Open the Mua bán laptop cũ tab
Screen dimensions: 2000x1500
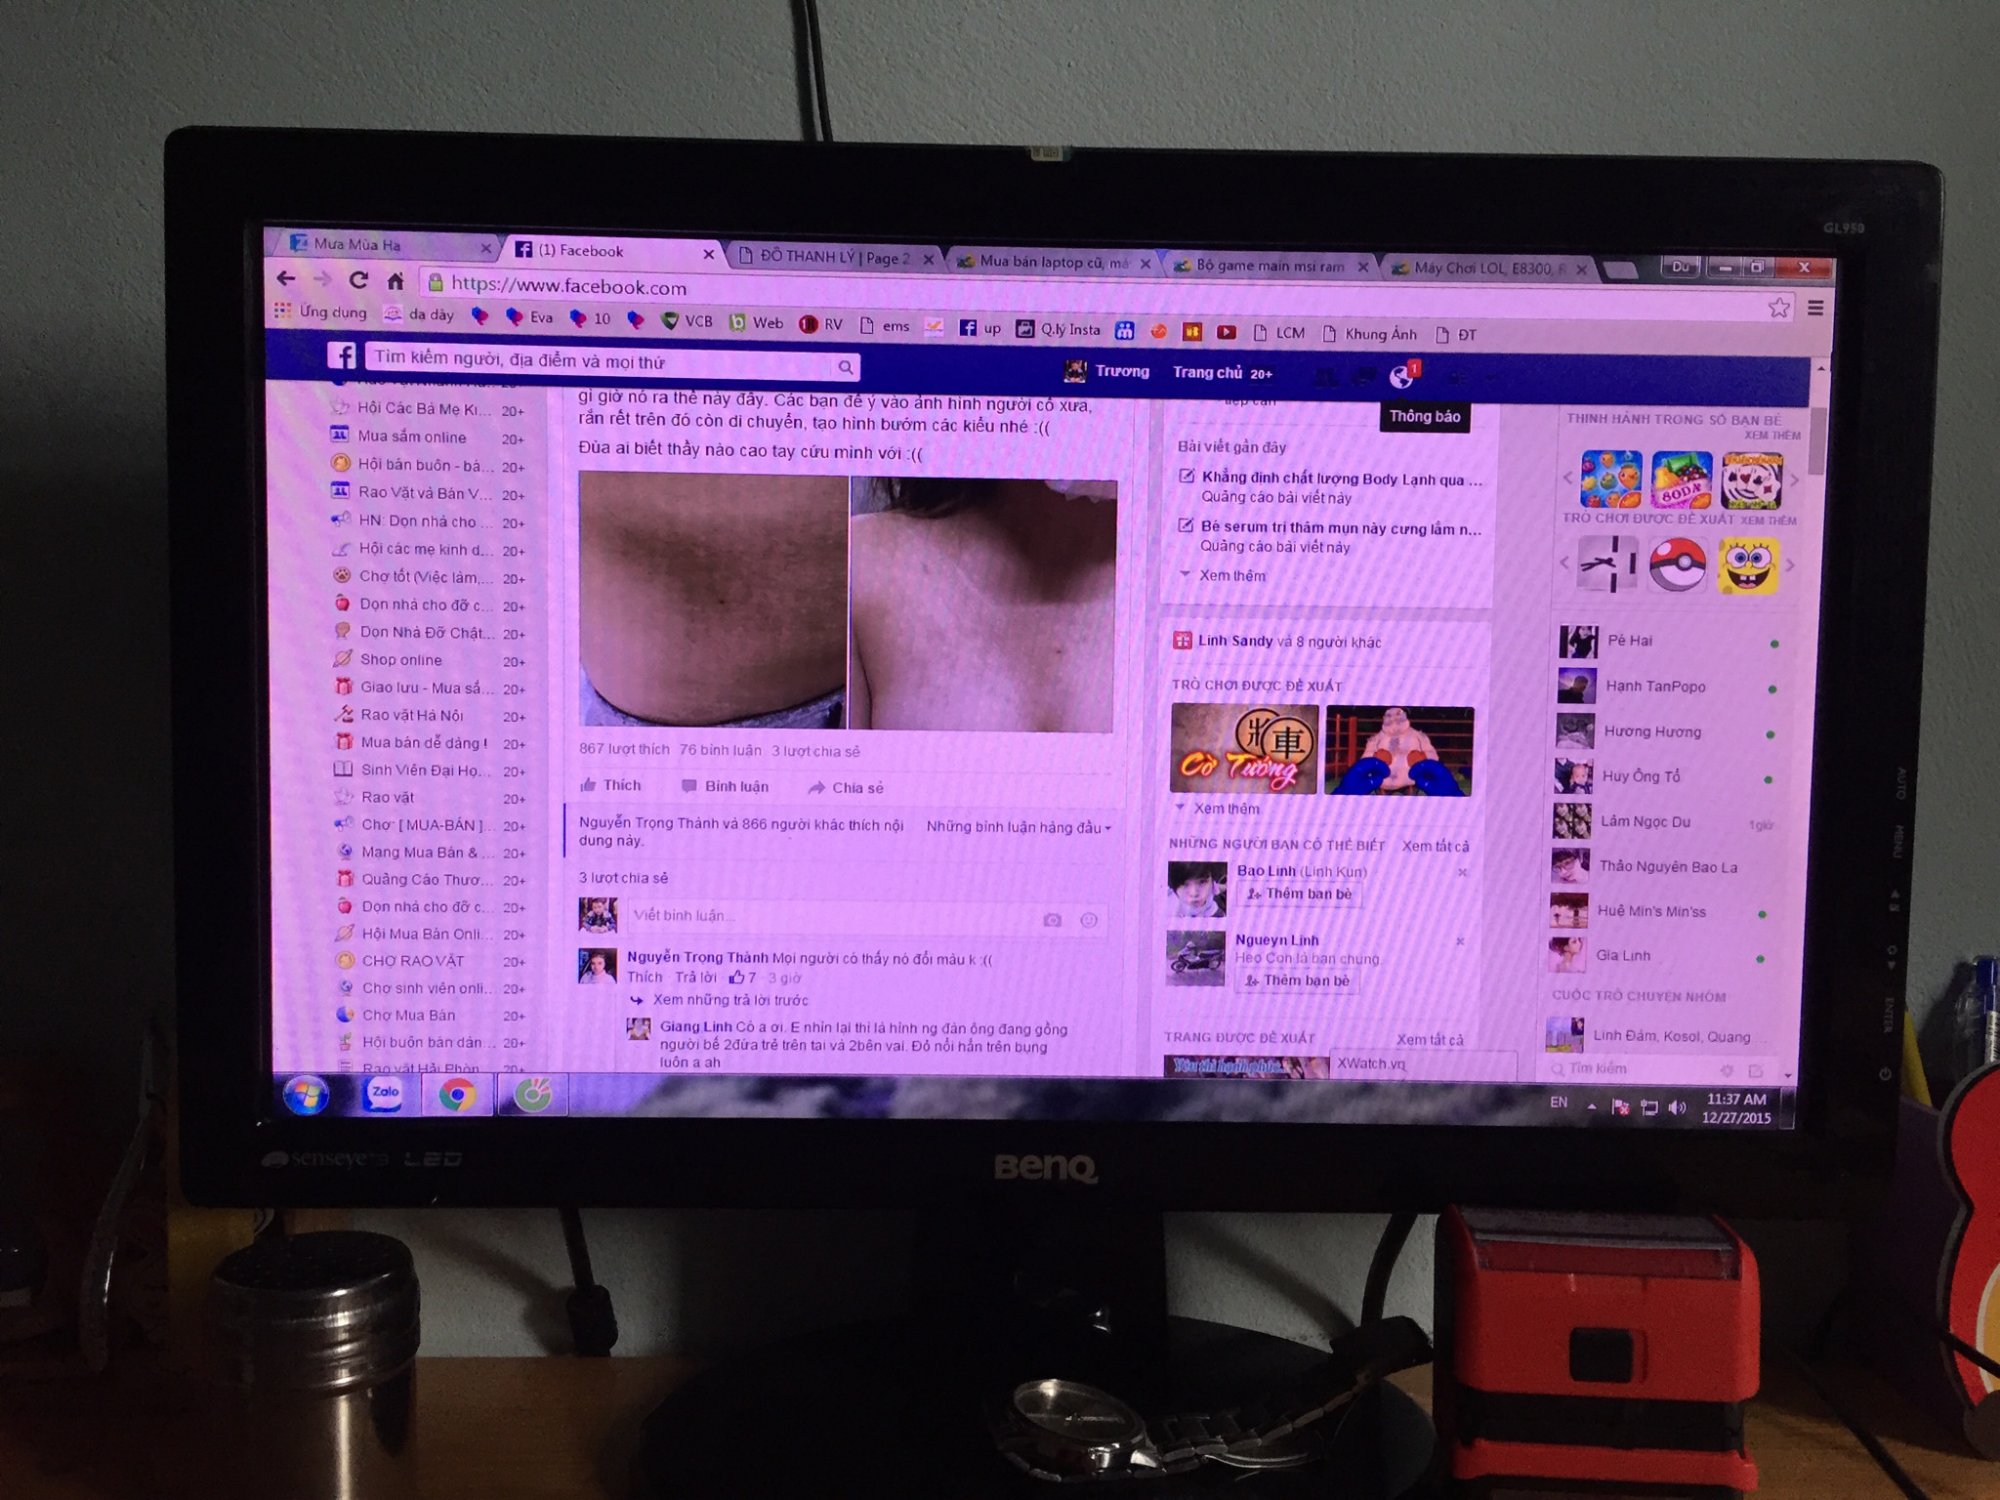(1050, 262)
